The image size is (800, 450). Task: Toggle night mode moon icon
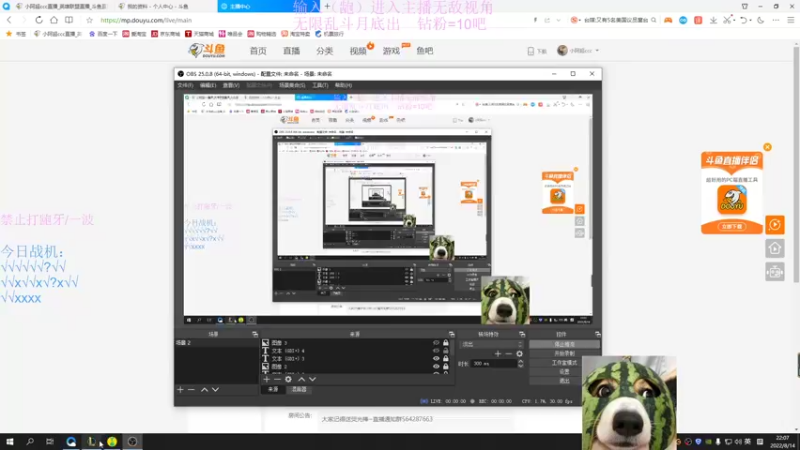(761, 20)
